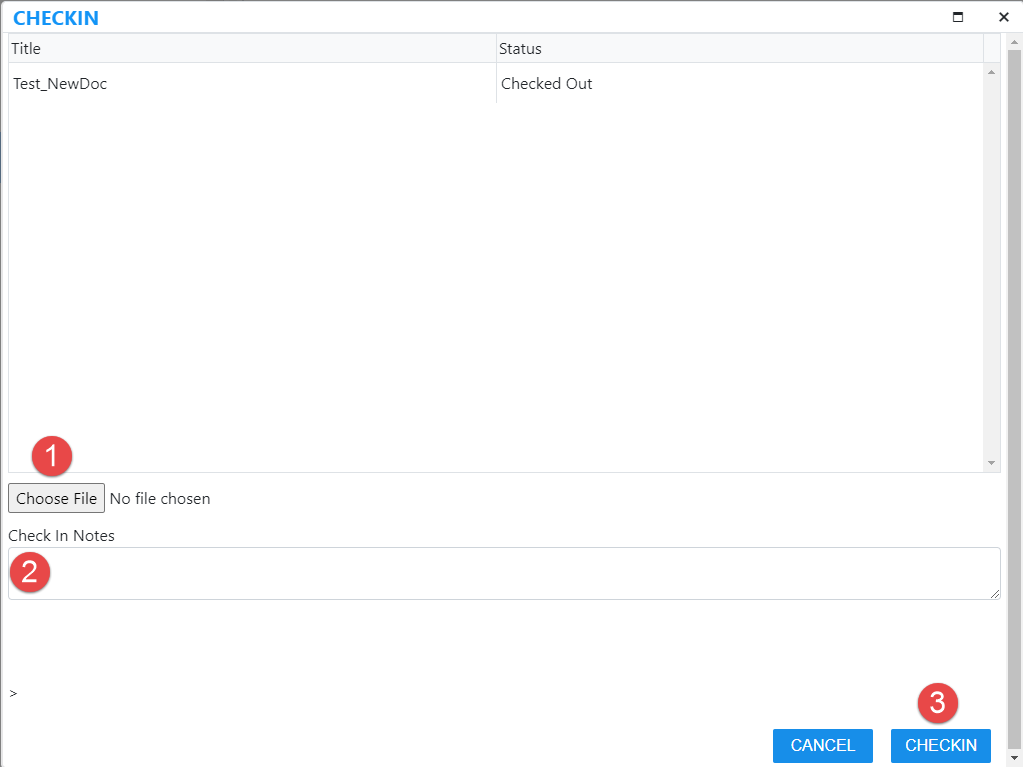The width and height of the screenshot is (1023, 767).
Task: Click the "No file chosen" label
Action: (x=160, y=498)
